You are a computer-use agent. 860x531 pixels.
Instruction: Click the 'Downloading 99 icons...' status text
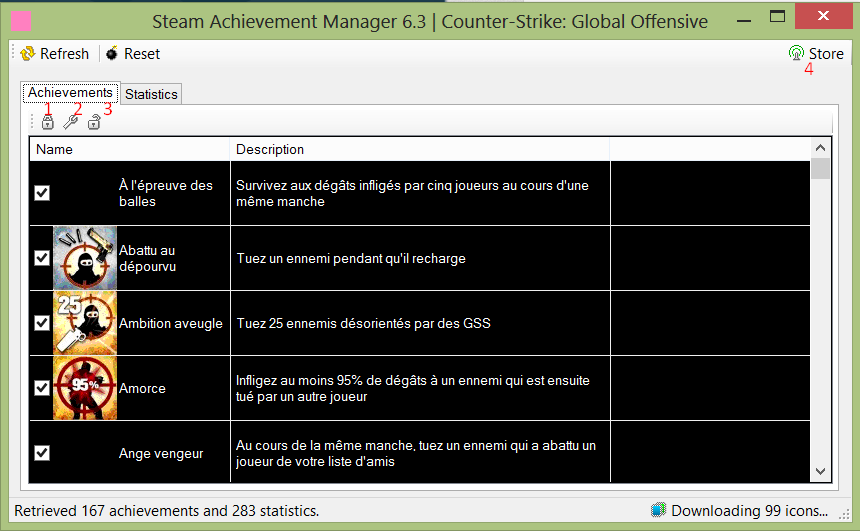coord(749,511)
